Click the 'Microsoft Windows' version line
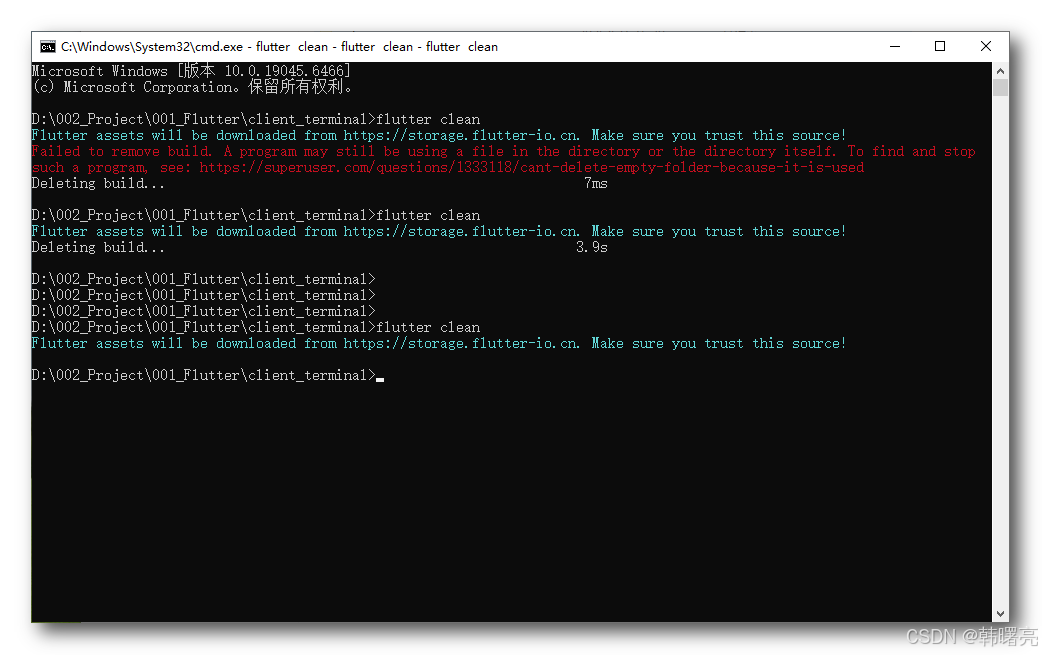This screenshot has height=655, width=1042. (191, 70)
